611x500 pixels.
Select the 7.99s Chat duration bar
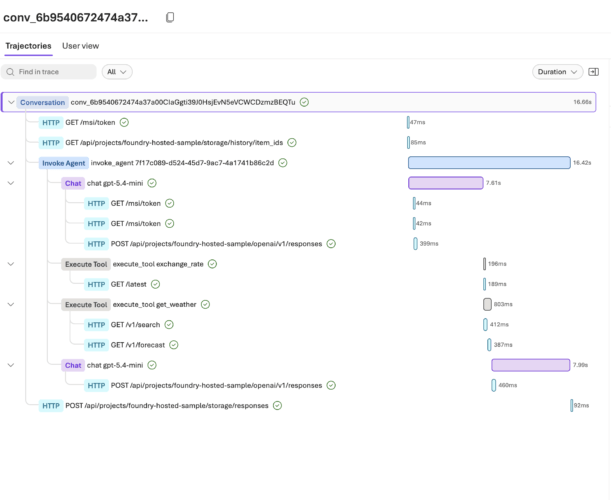coord(531,365)
